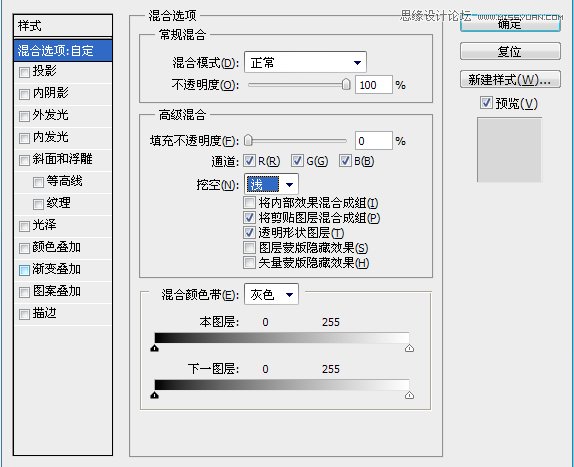Click the 不透明度 opacity slider handle
This screenshot has width=574, height=467.
pyautogui.click(x=346, y=85)
